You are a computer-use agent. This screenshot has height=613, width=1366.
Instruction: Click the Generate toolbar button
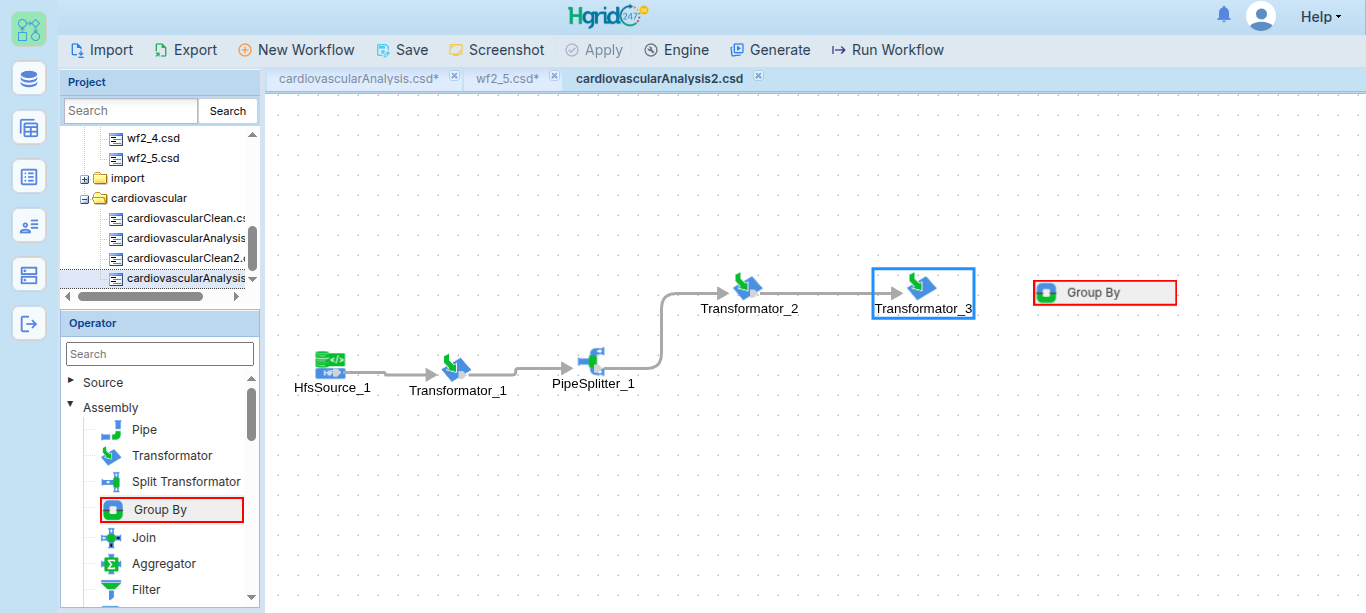[770, 50]
